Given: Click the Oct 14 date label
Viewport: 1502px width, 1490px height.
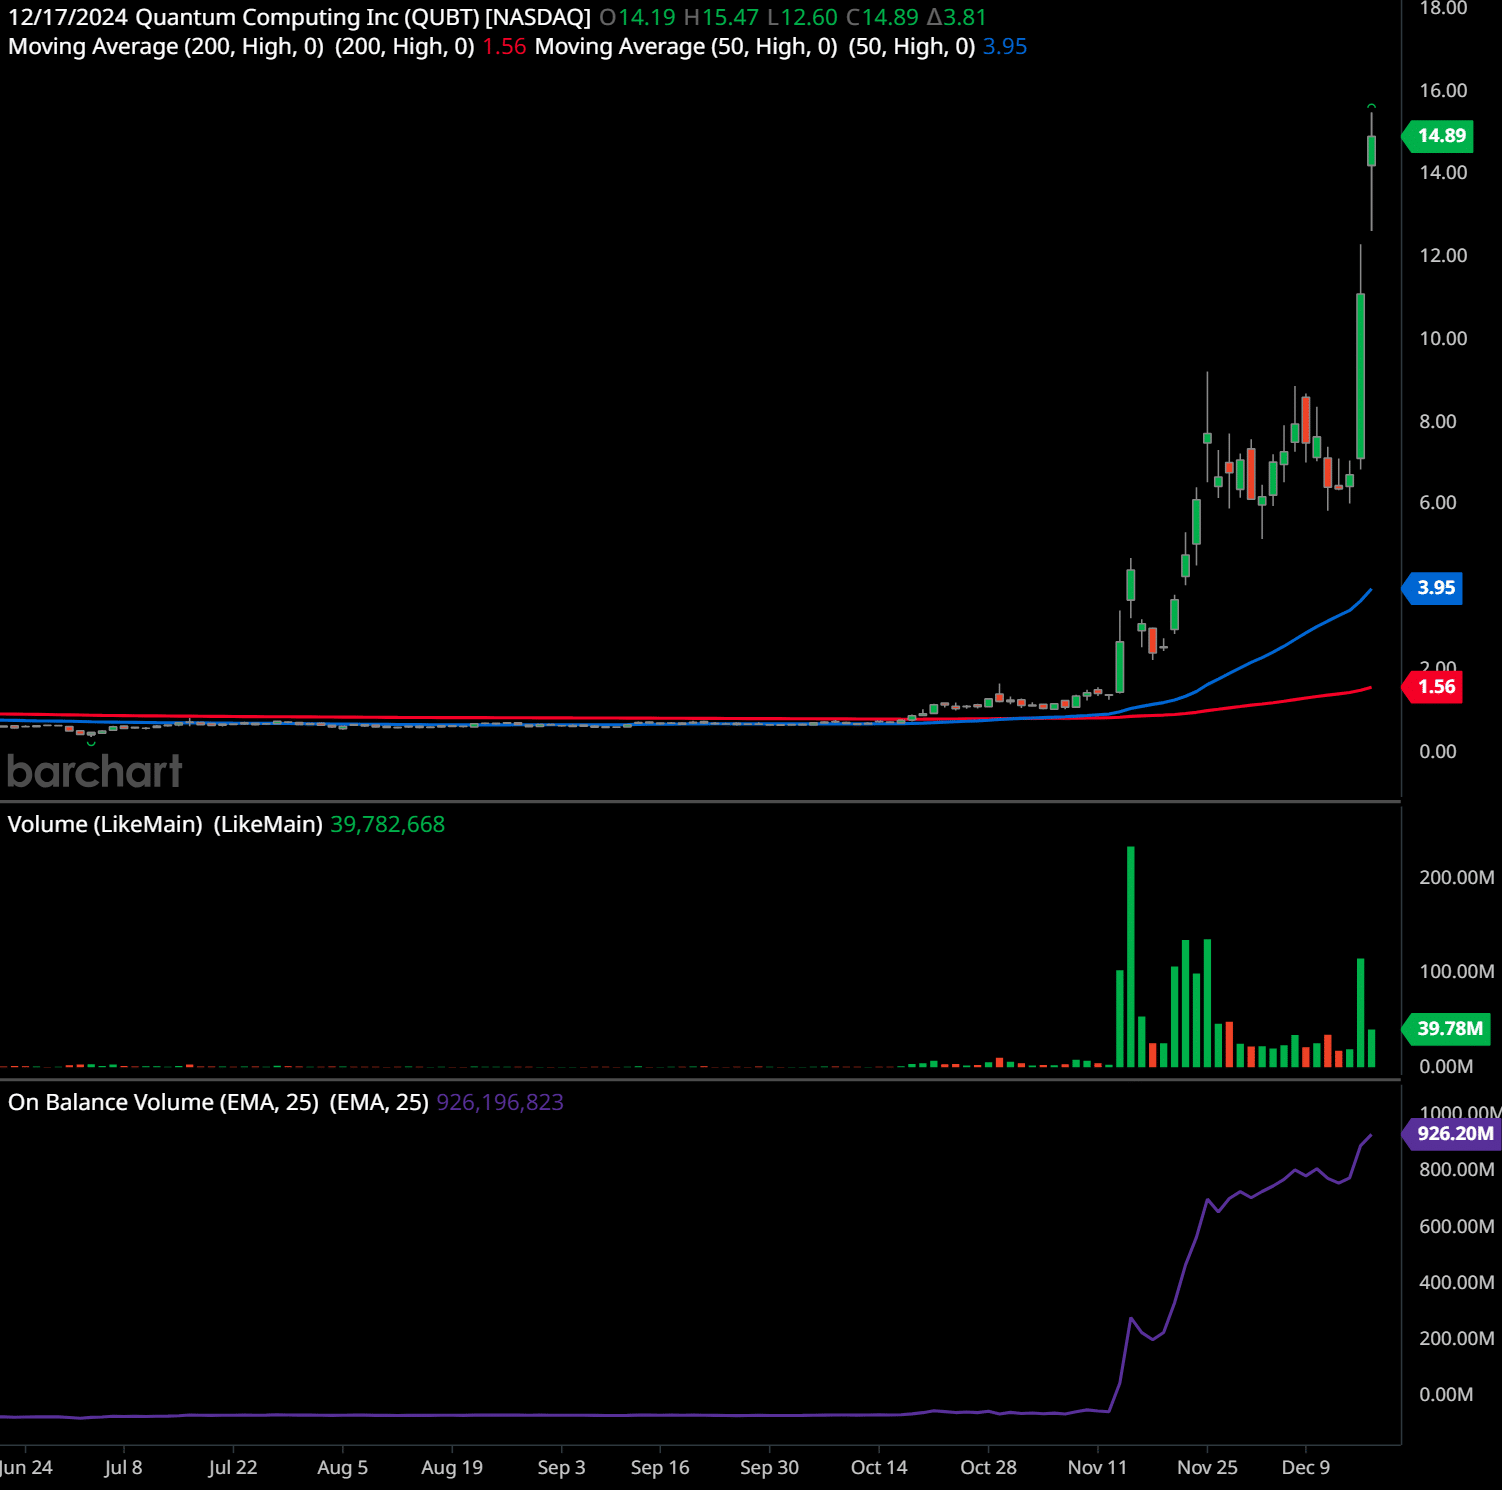Looking at the screenshot, I should click(879, 1468).
